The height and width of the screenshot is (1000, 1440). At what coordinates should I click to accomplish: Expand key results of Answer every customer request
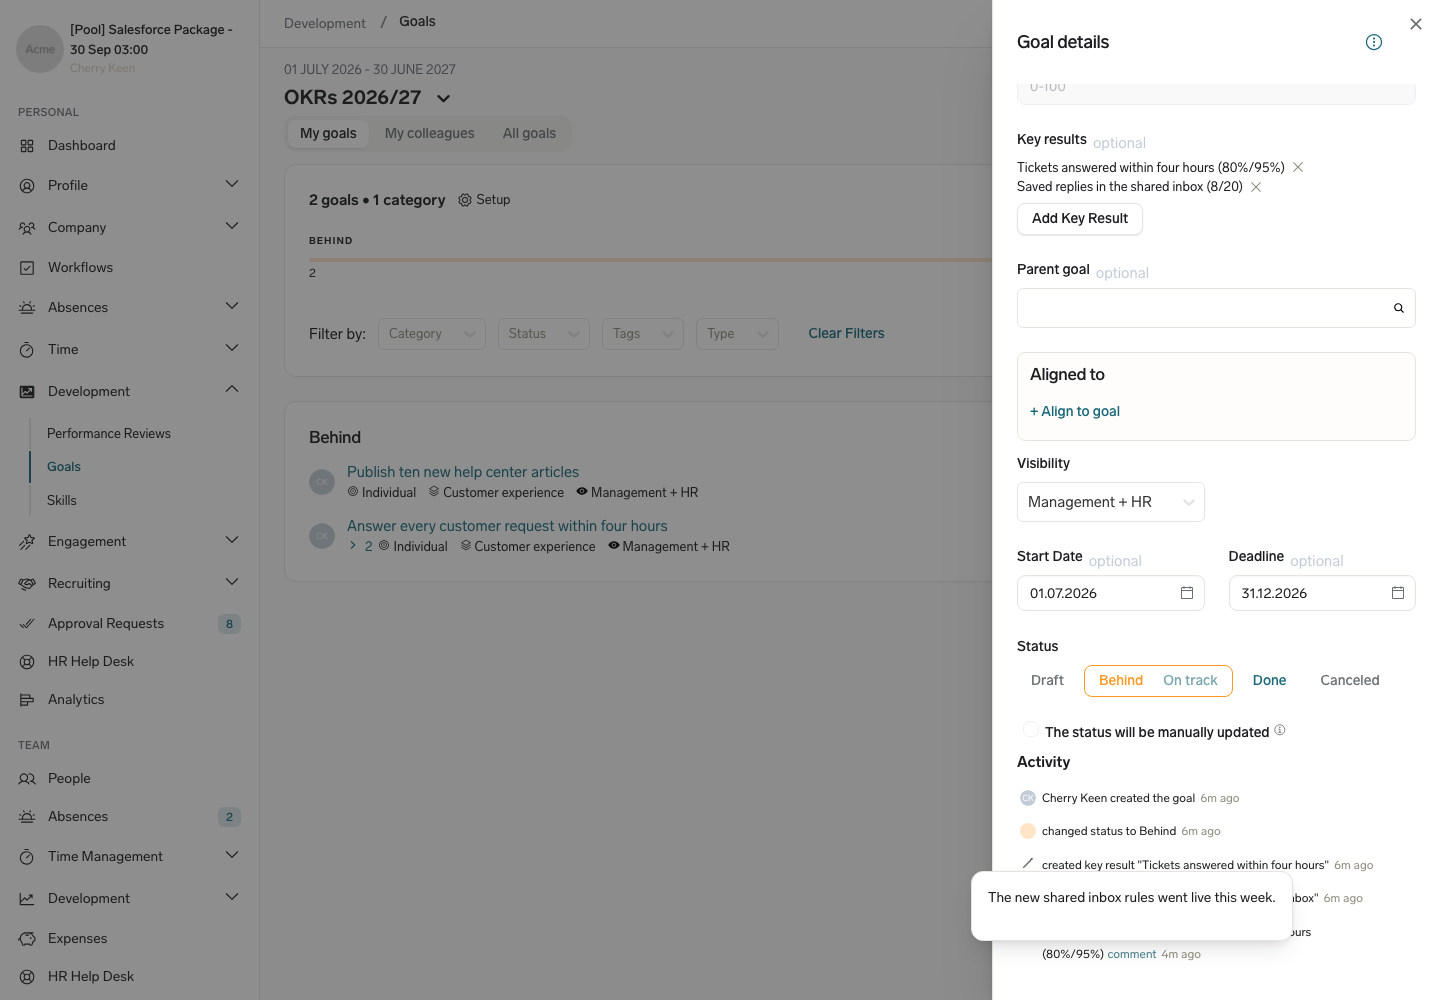coord(354,546)
